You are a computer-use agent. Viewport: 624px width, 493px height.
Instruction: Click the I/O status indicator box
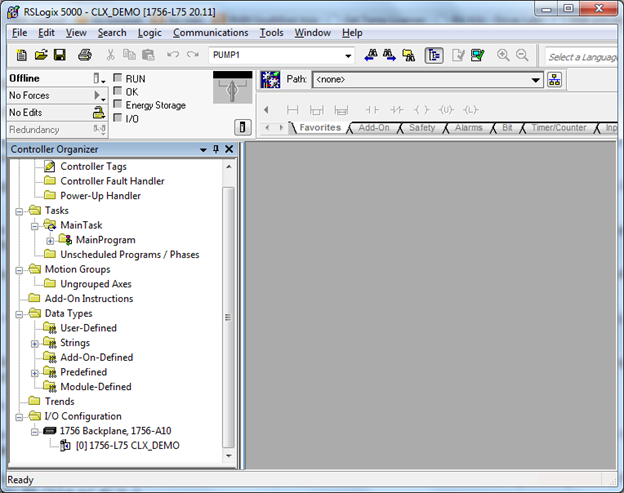tap(118, 118)
